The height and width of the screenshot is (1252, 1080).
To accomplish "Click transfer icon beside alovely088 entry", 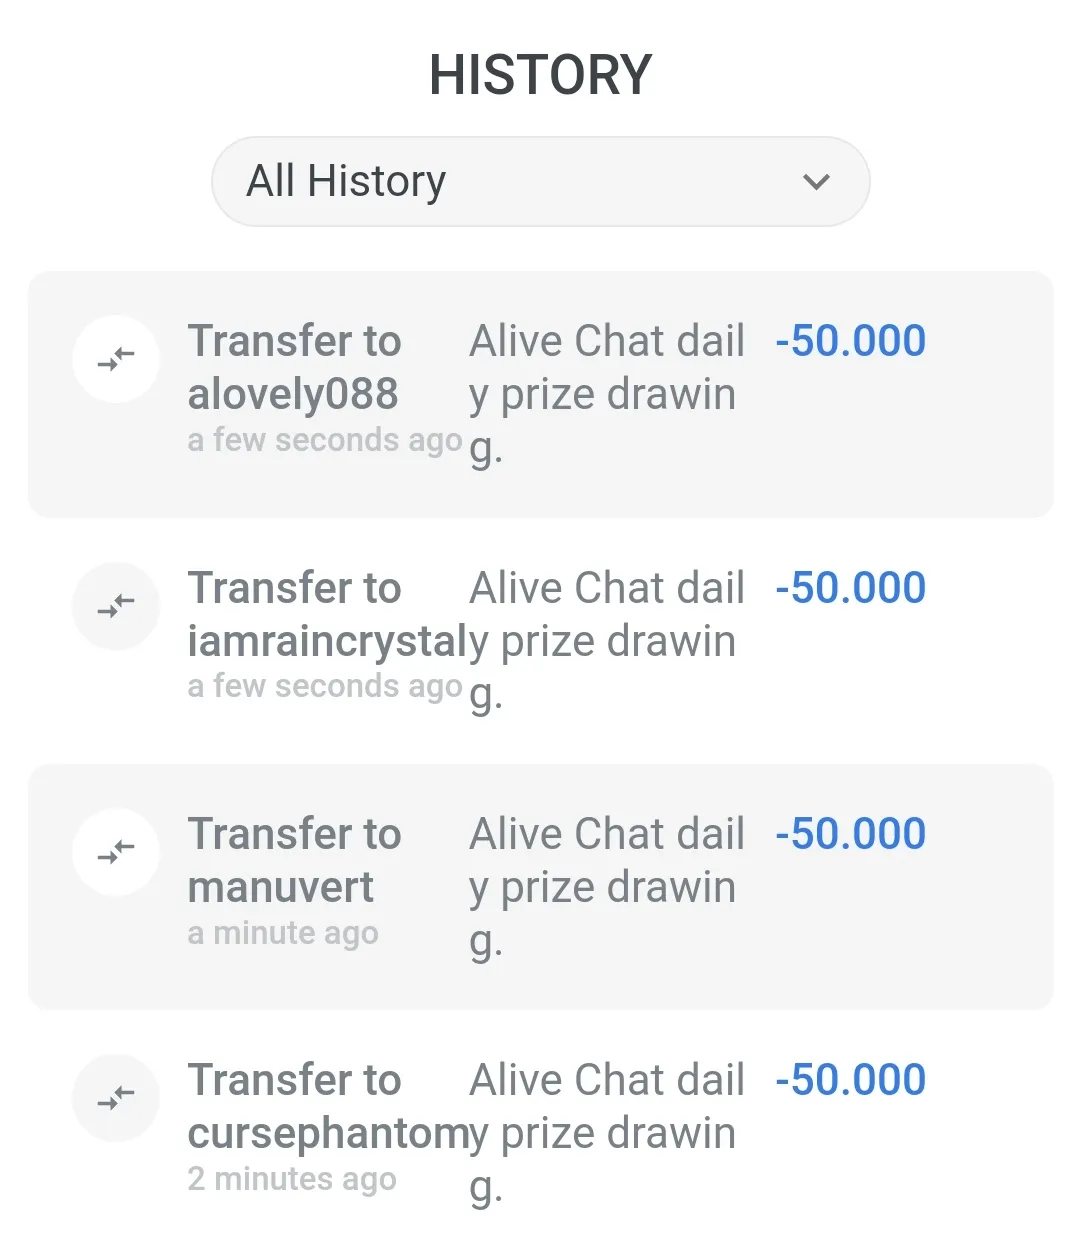I will tap(116, 359).
